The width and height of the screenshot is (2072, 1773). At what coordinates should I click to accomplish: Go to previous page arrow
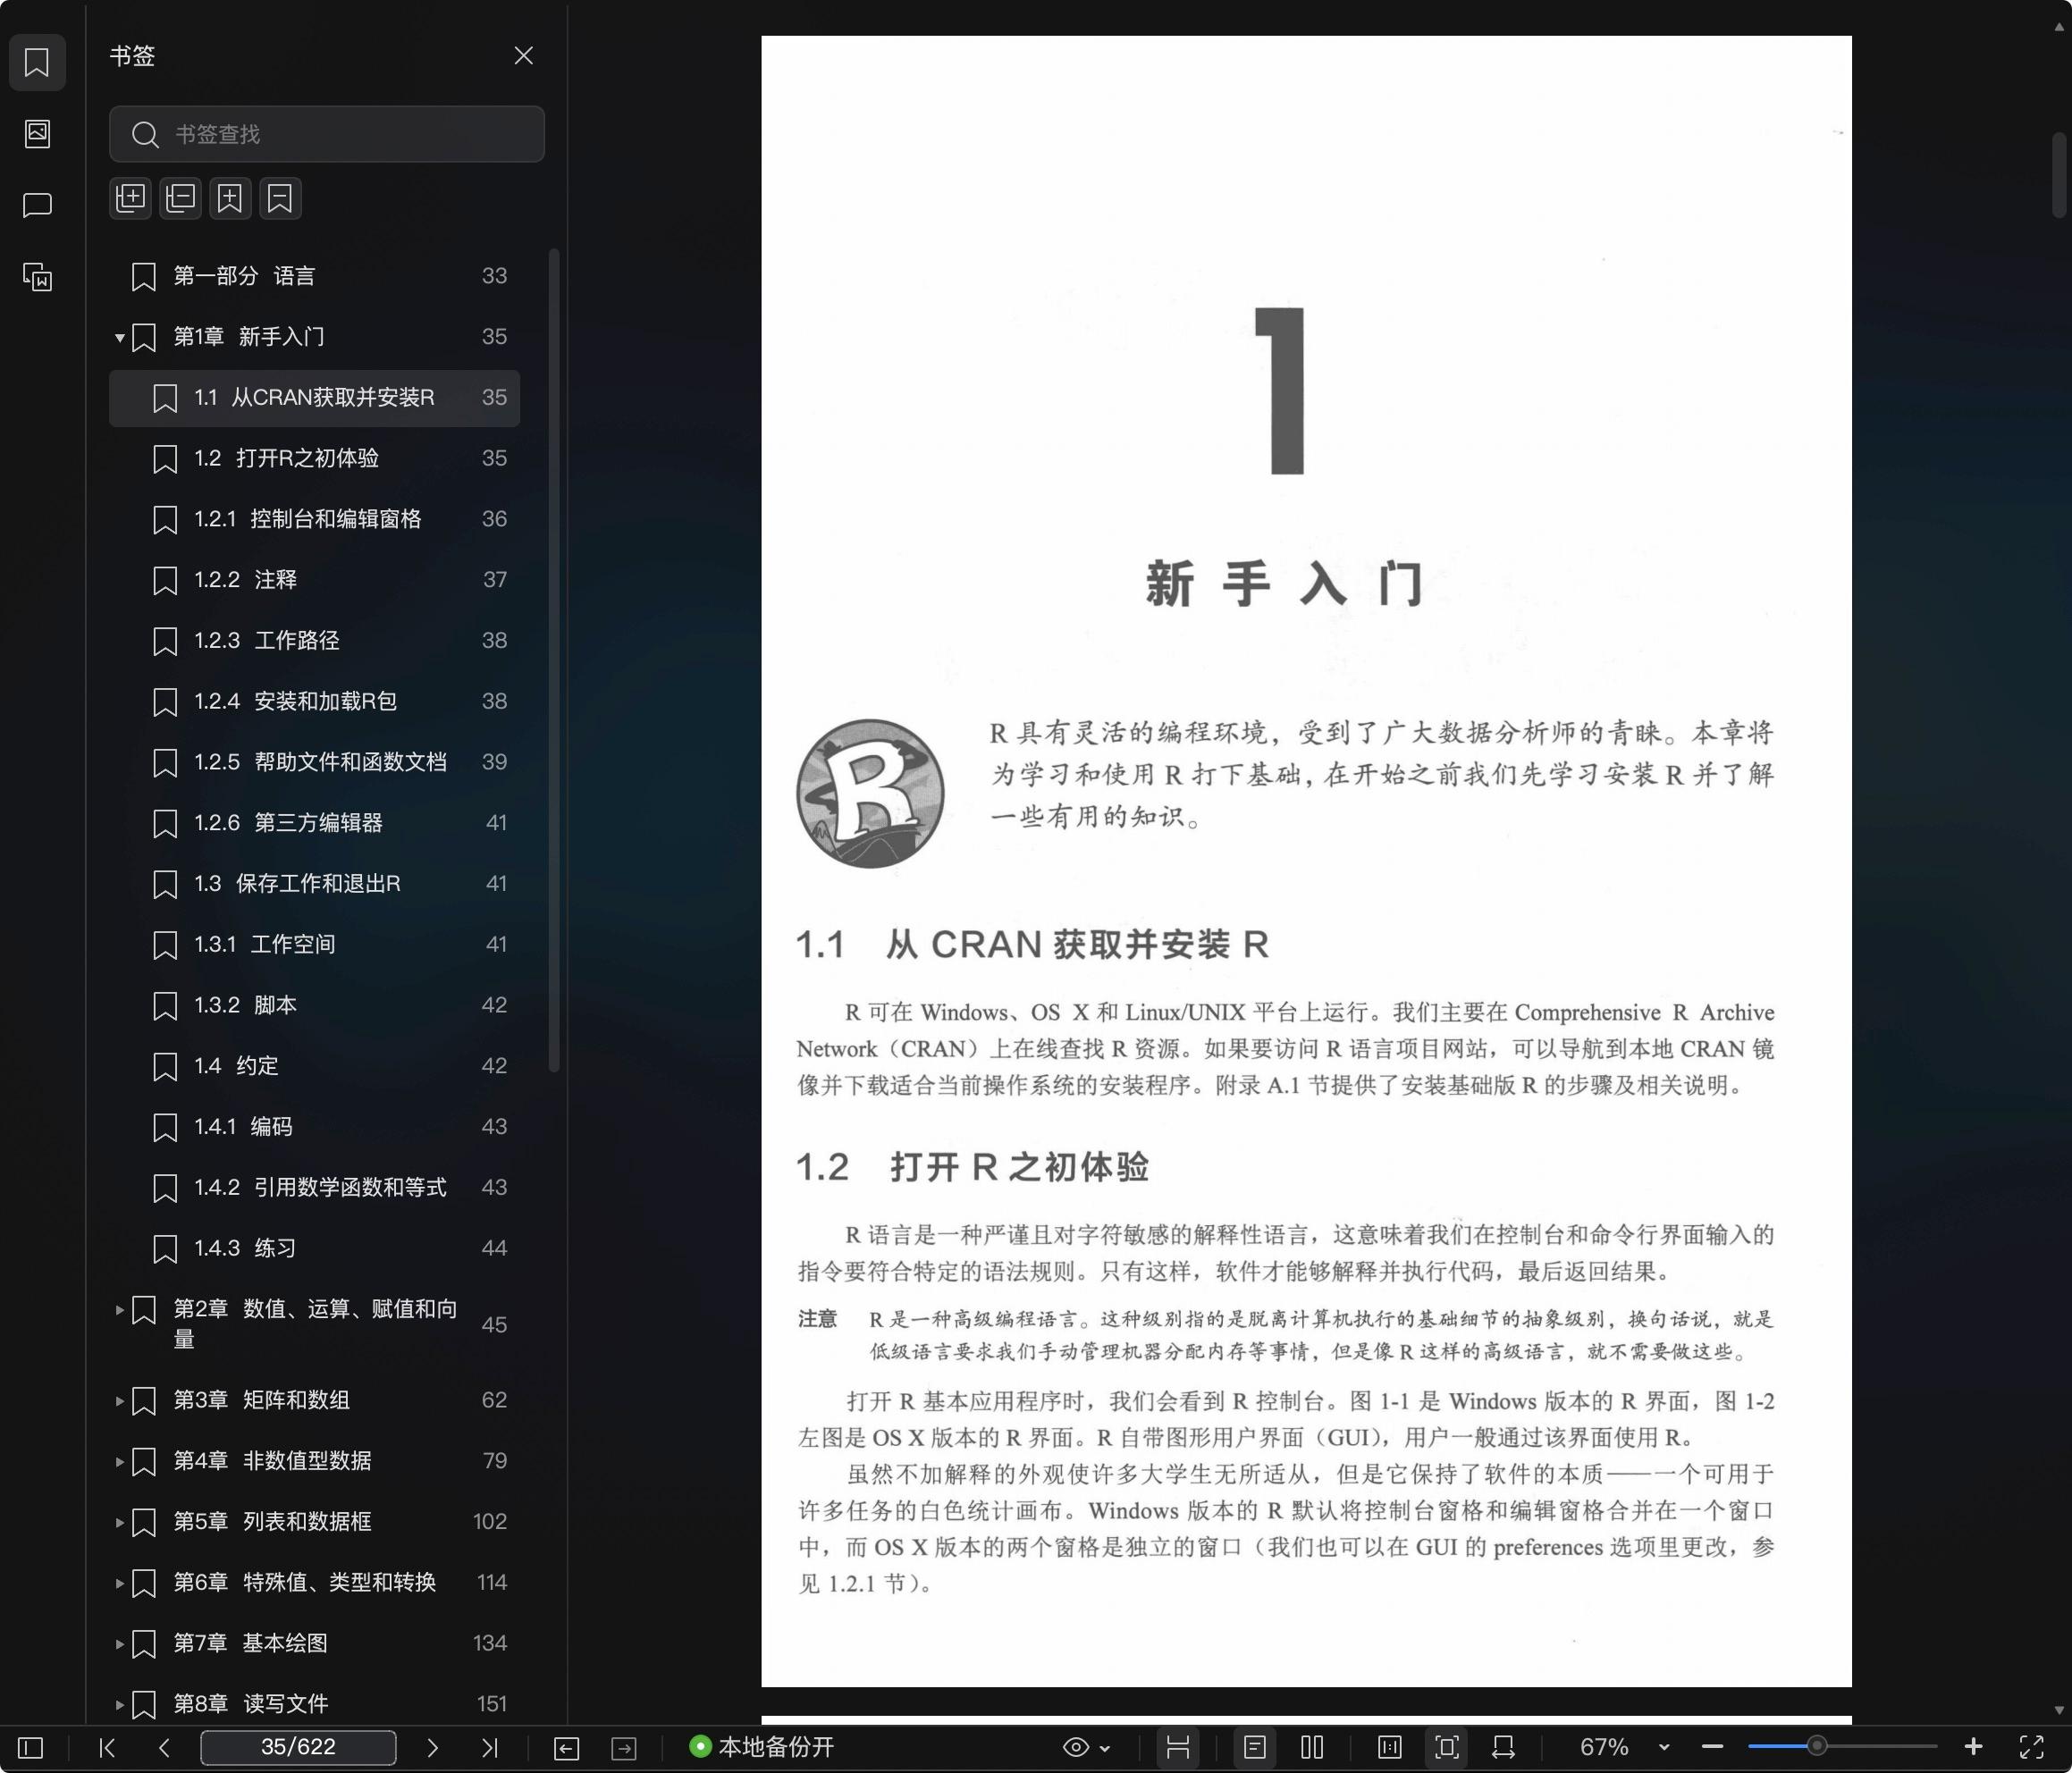click(x=164, y=1747)
